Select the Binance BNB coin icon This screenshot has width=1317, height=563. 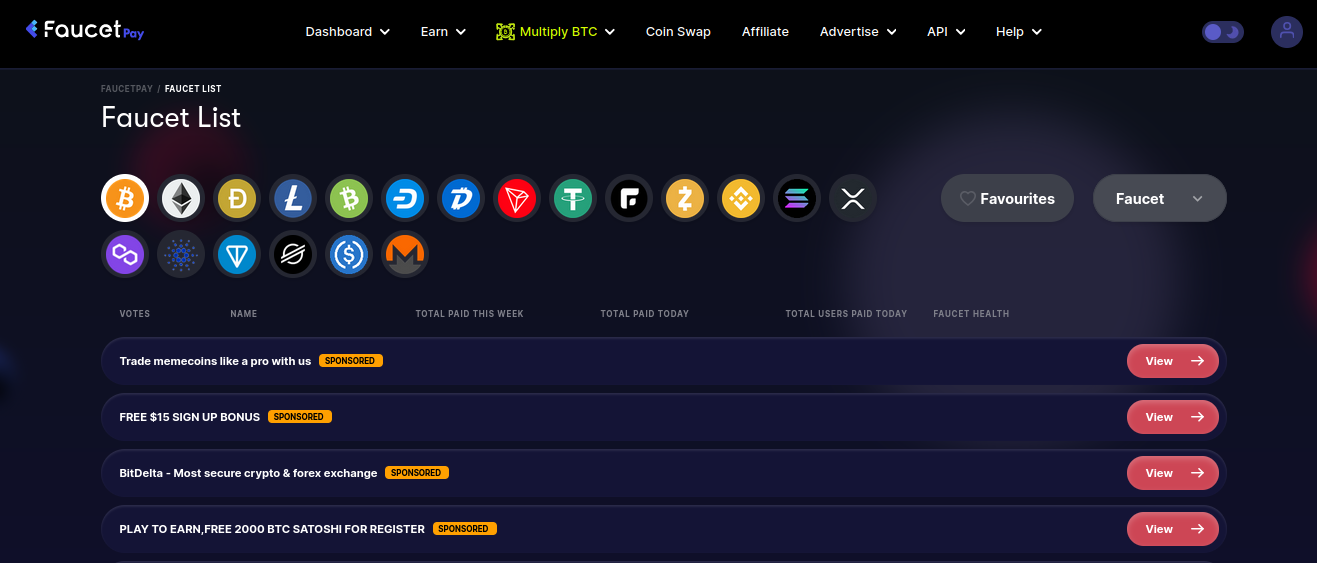tap(741, 198)
